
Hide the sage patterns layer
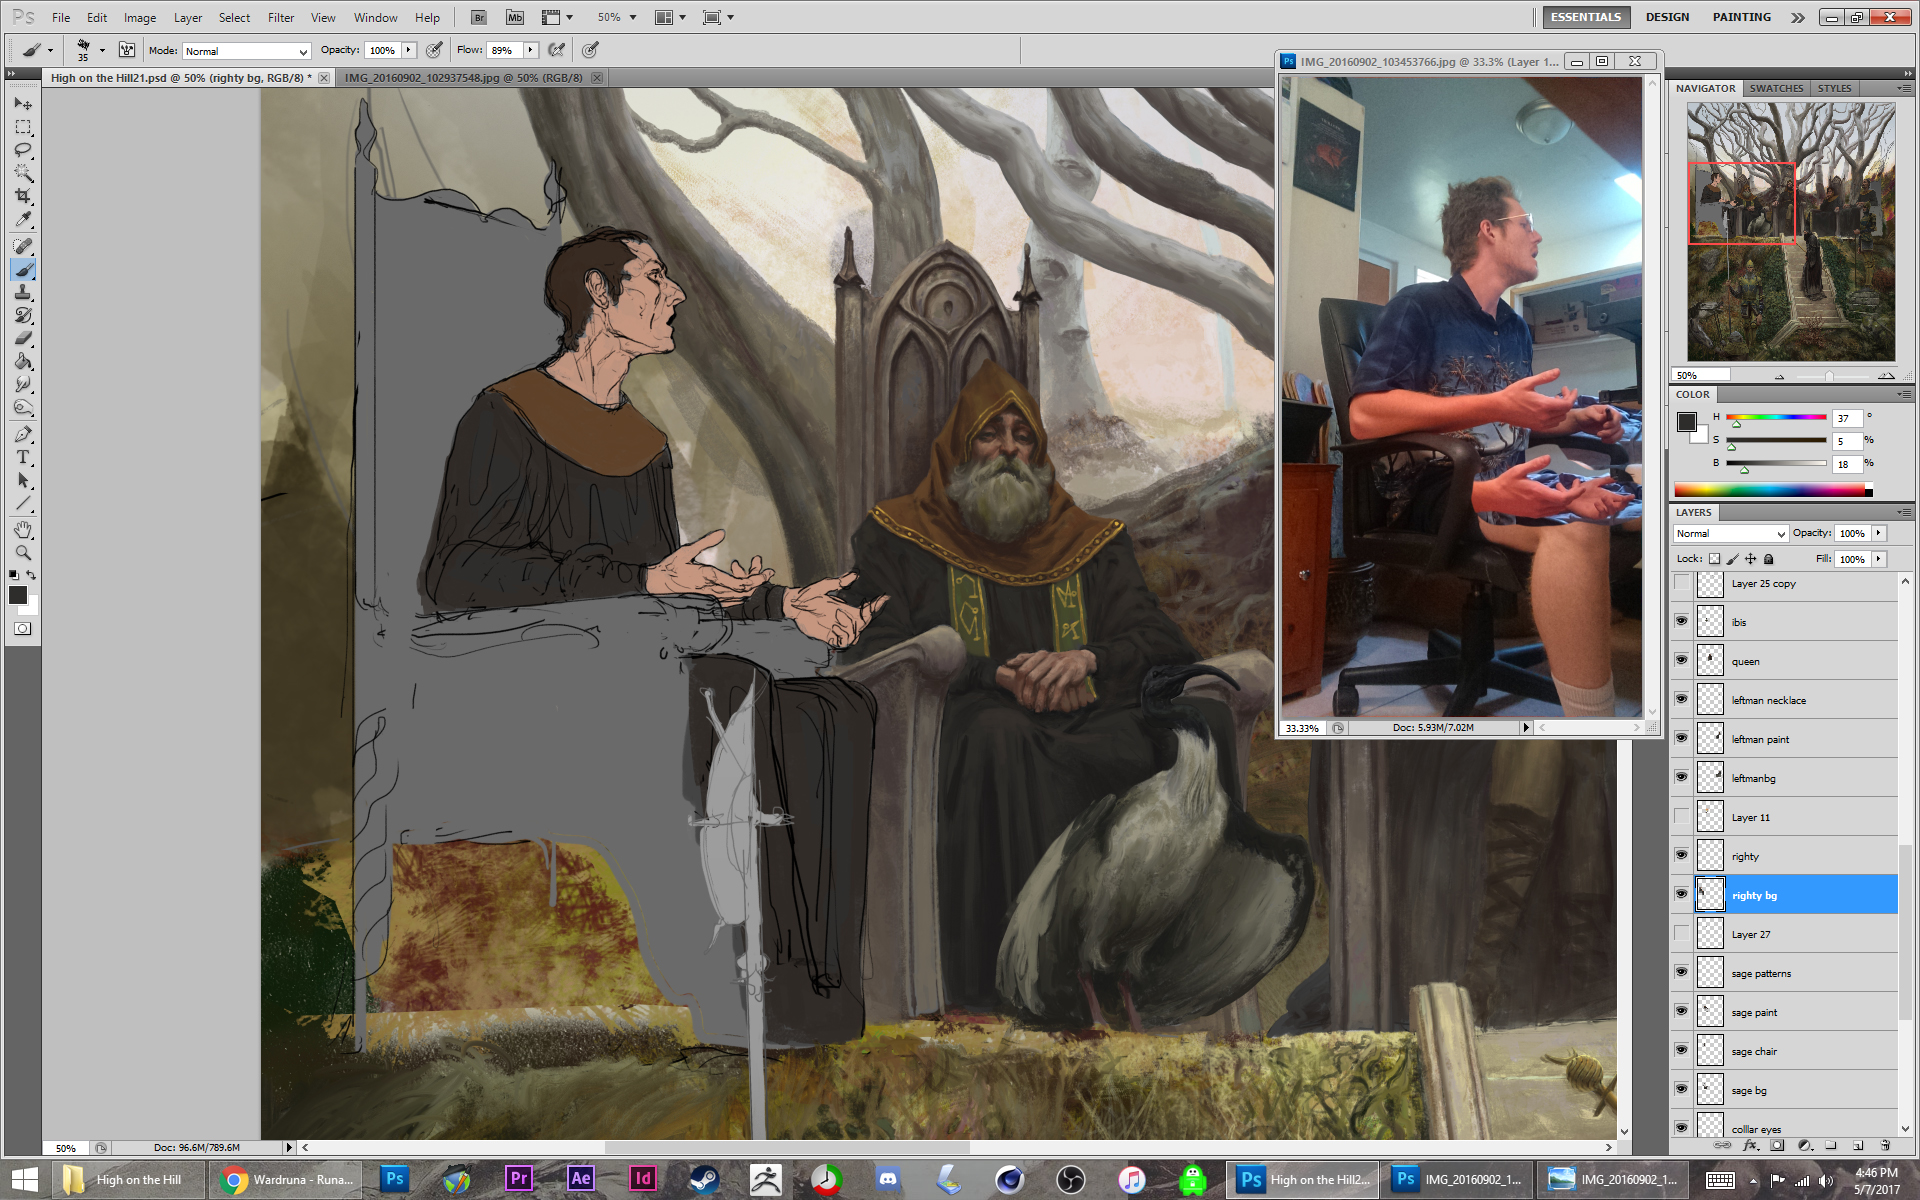1682,972
